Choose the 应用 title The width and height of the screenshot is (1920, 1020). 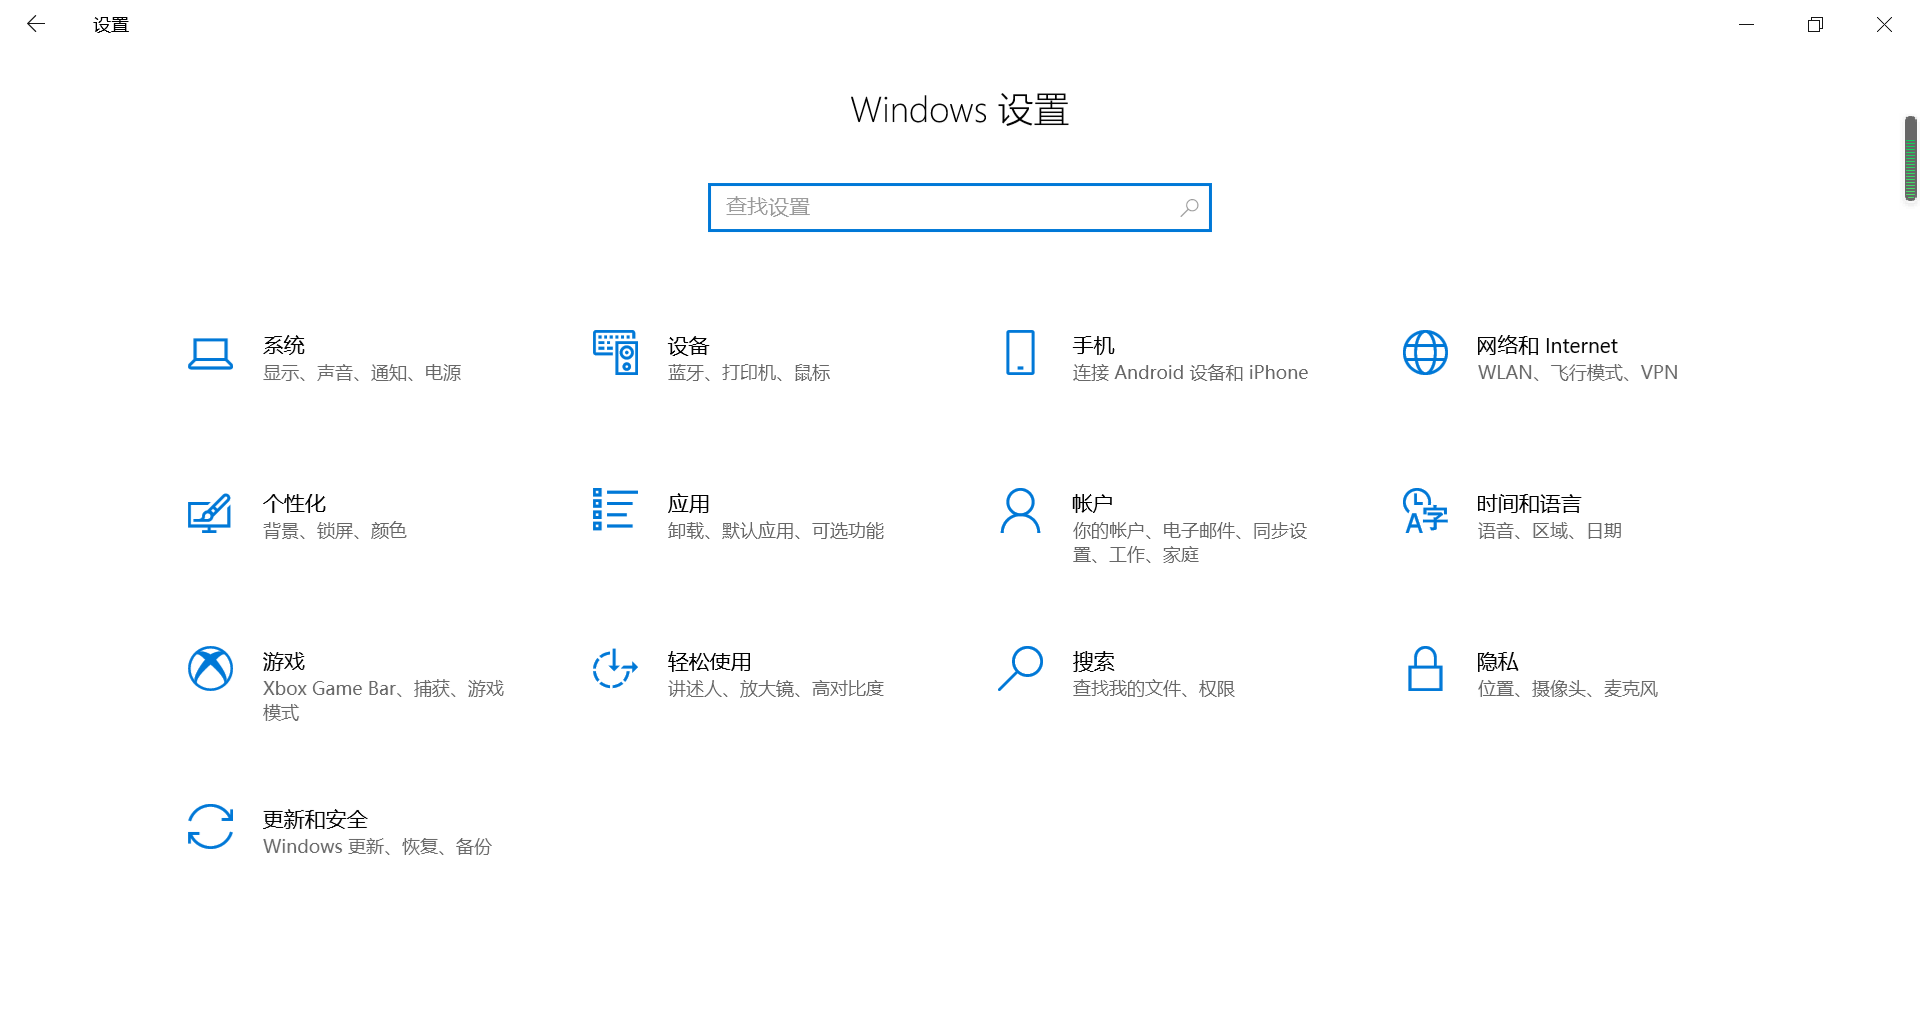click(688, 503)
